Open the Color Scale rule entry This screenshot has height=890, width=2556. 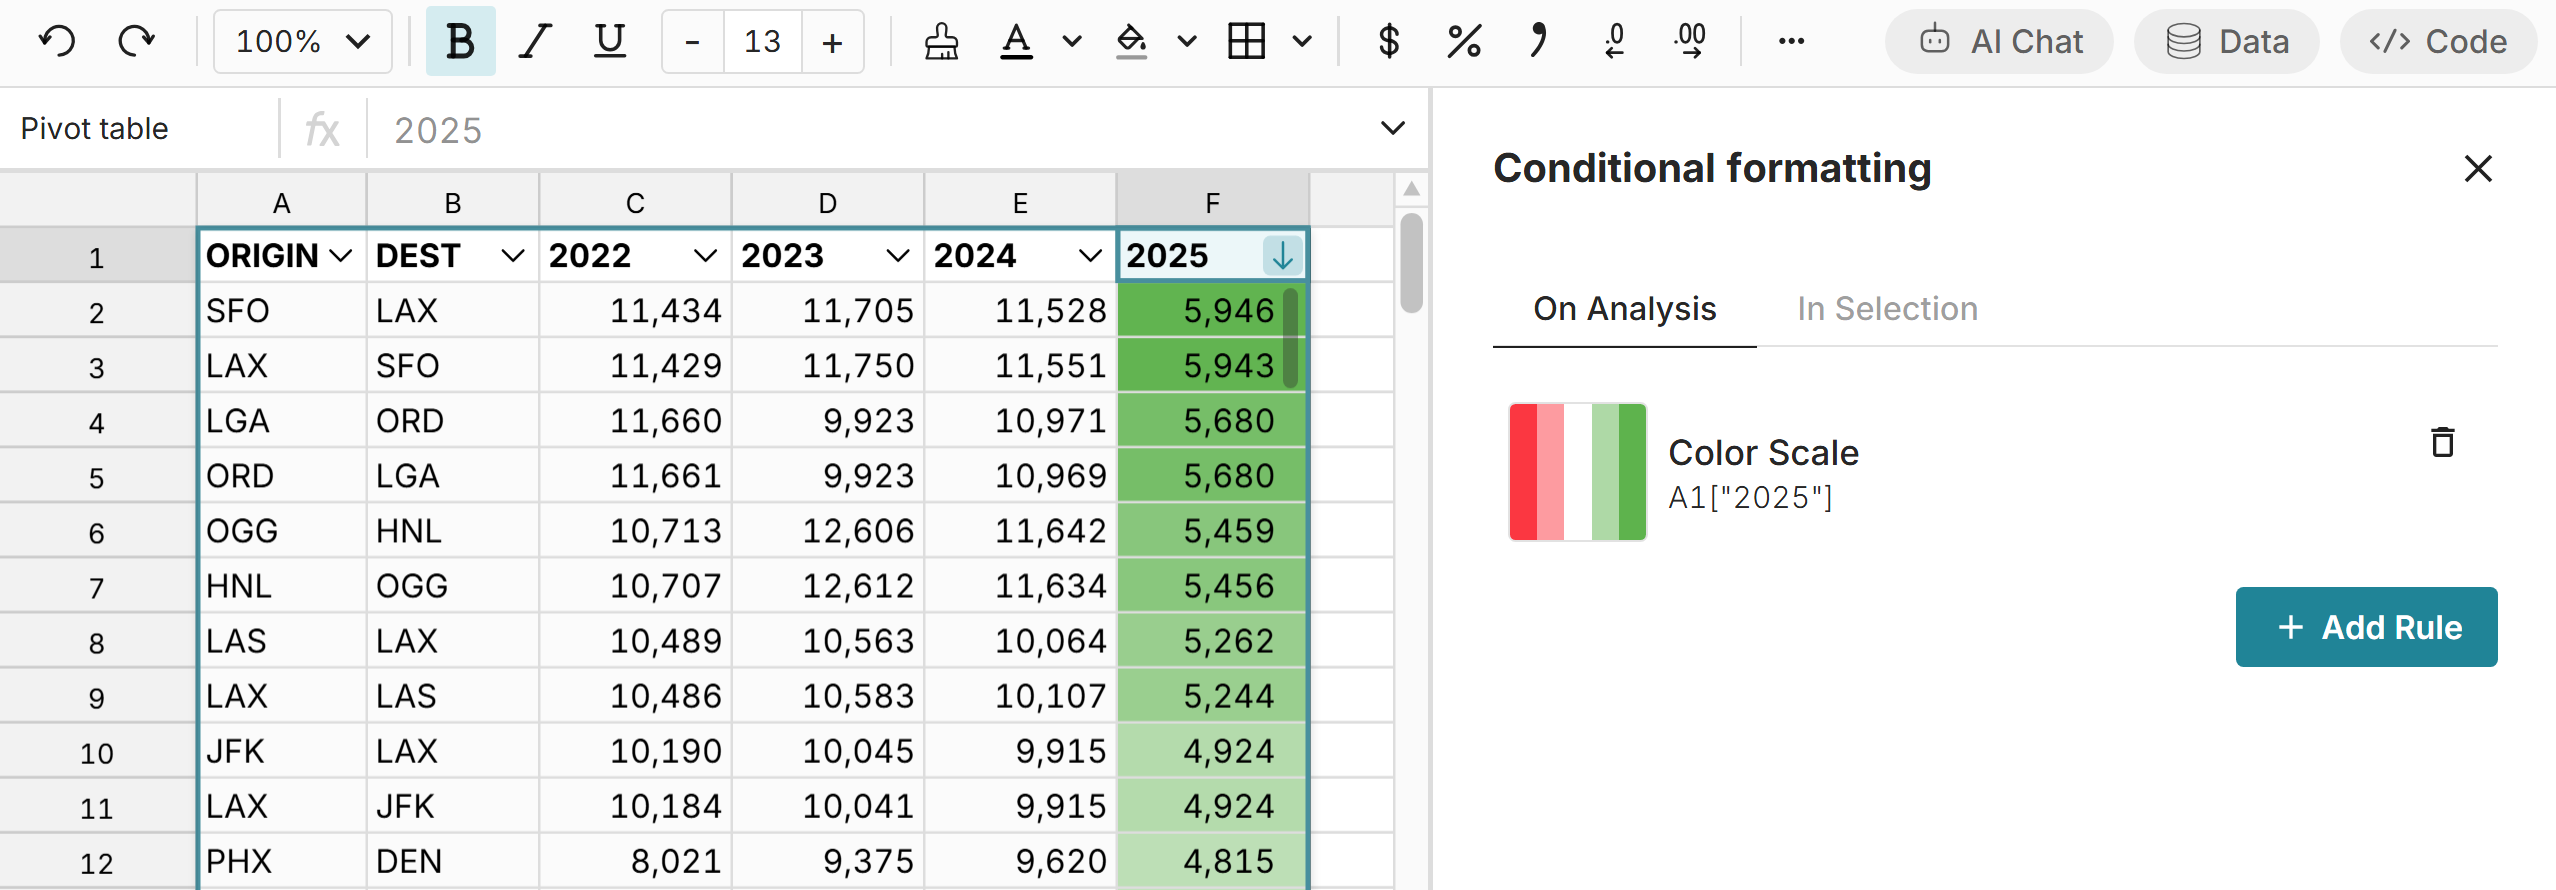click(1995, 472)
